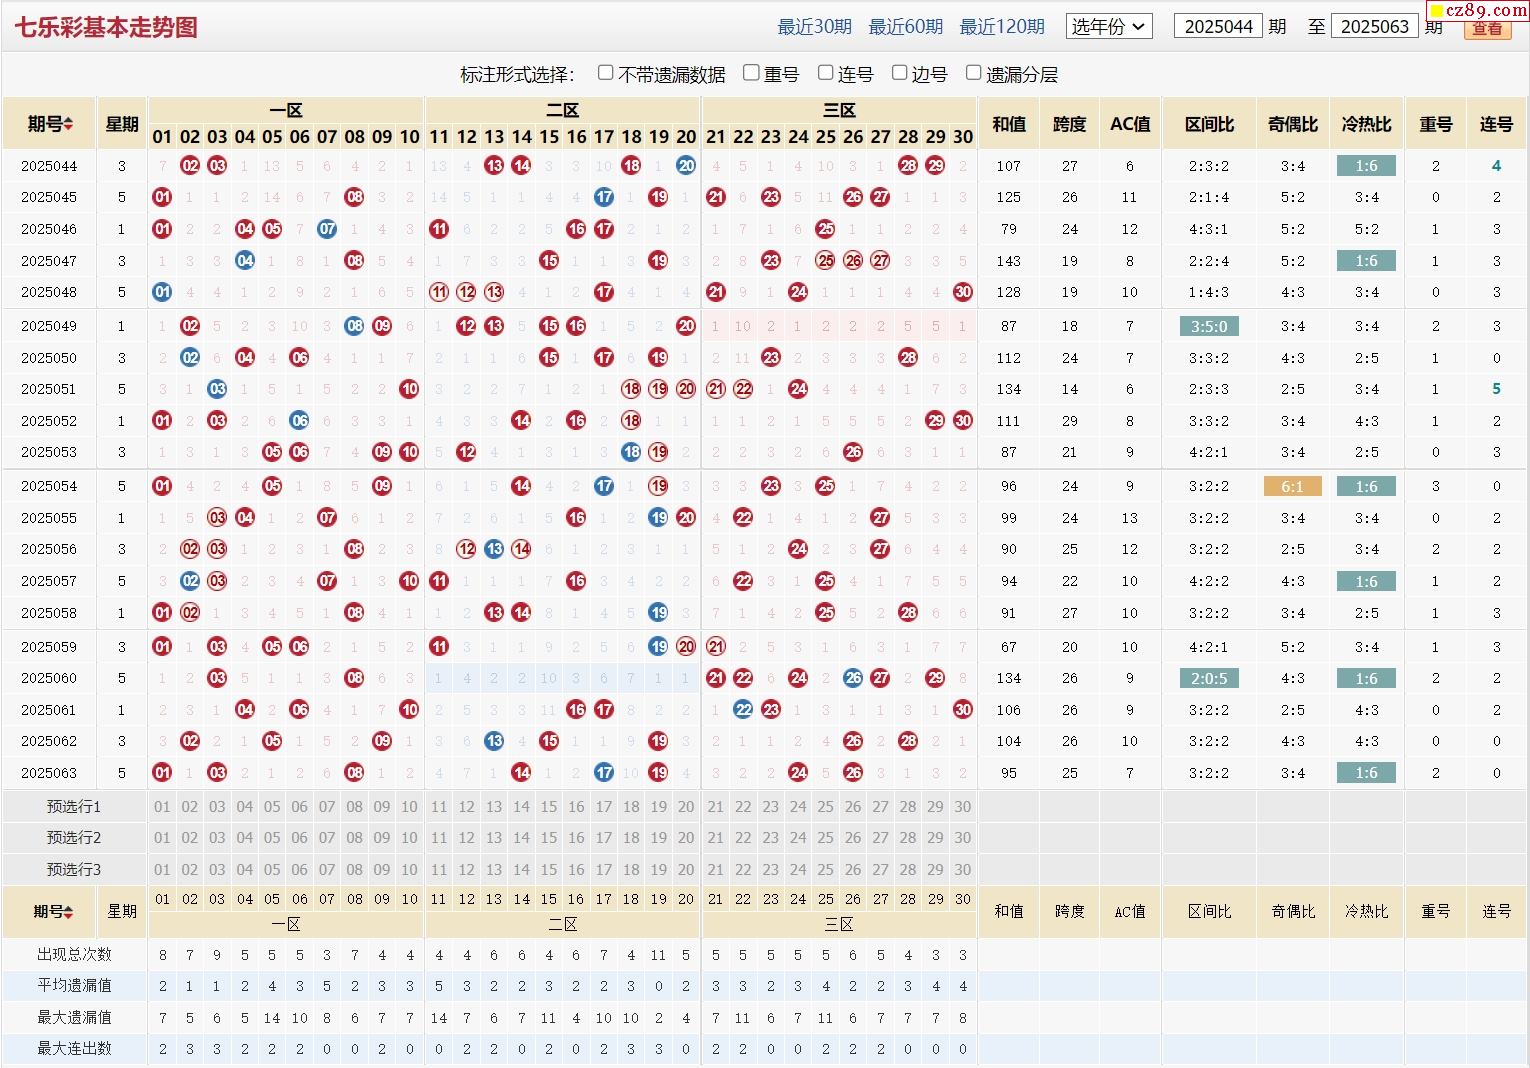1530x1068 pixels.
Task: Click the end period field 2025063
Action: (1374, 27)
